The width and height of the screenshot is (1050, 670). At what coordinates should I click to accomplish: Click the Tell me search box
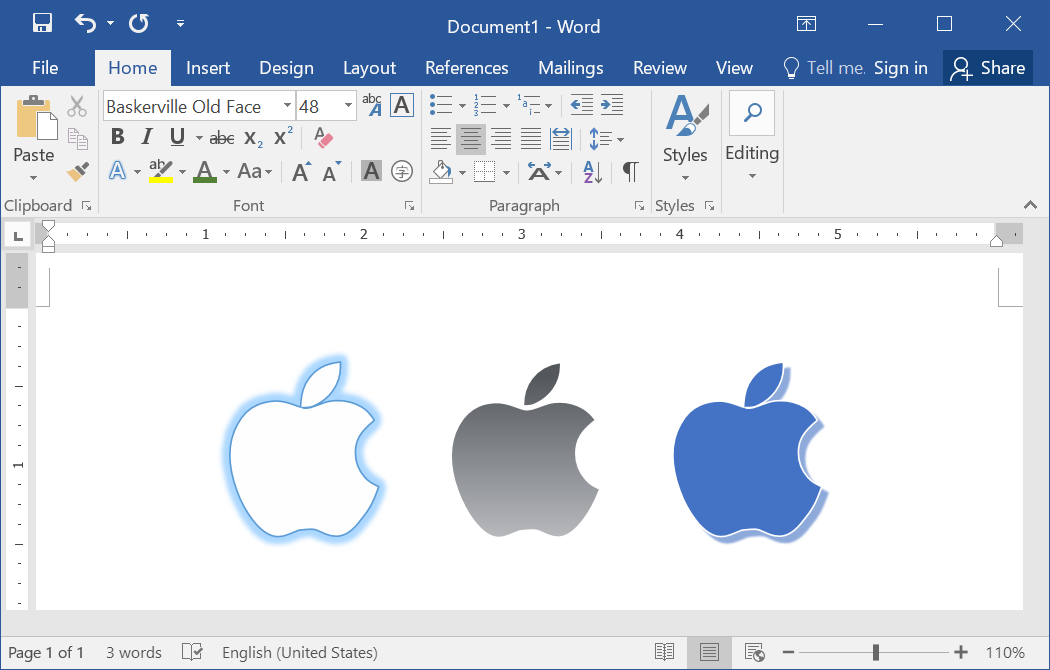point(824,68)
